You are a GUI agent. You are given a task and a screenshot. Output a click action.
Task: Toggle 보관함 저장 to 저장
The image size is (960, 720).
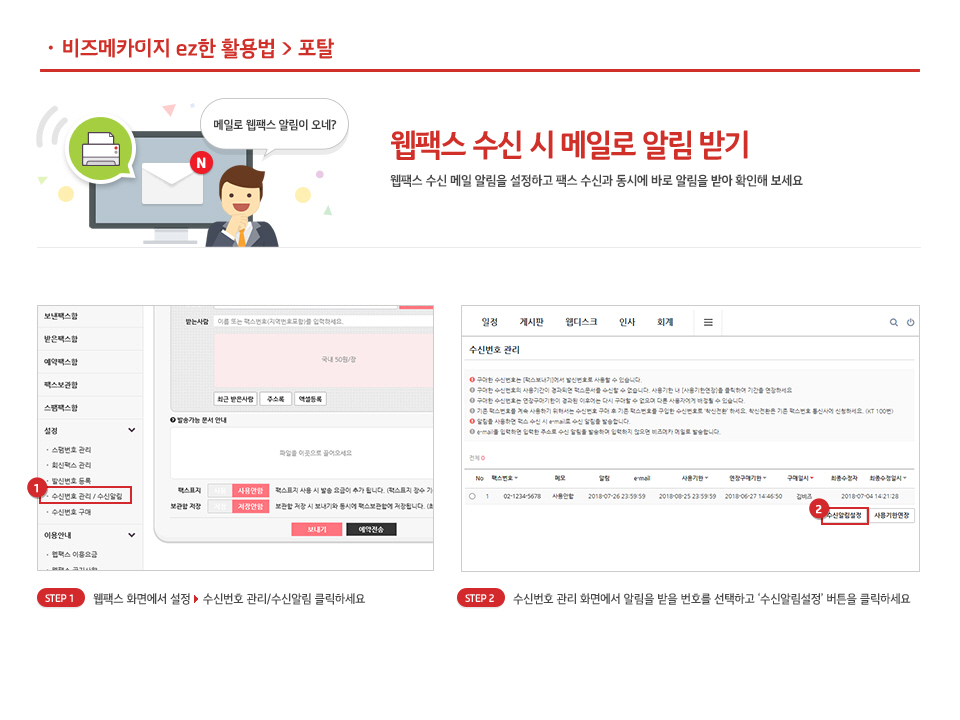(220, 506)
